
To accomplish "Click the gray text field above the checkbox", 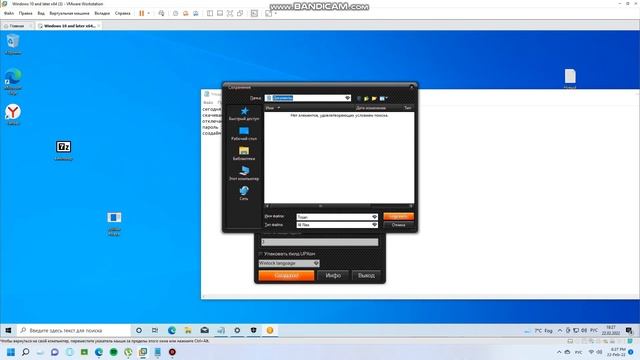I will [320, 242].
